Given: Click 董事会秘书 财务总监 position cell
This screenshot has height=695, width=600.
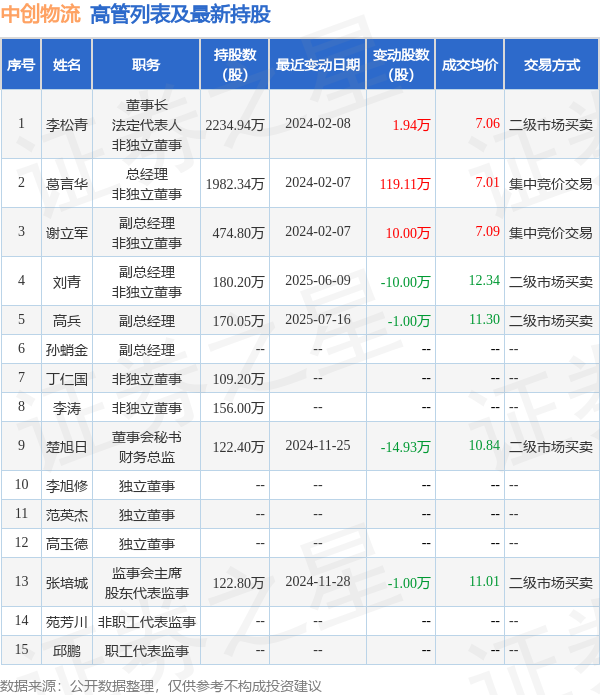Looking at the screenshot, I should point(146,447).
